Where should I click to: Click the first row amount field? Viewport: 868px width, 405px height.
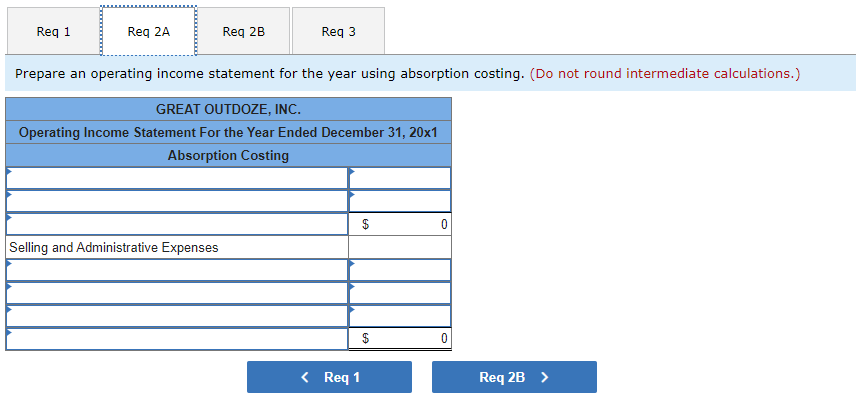point(400,178)
